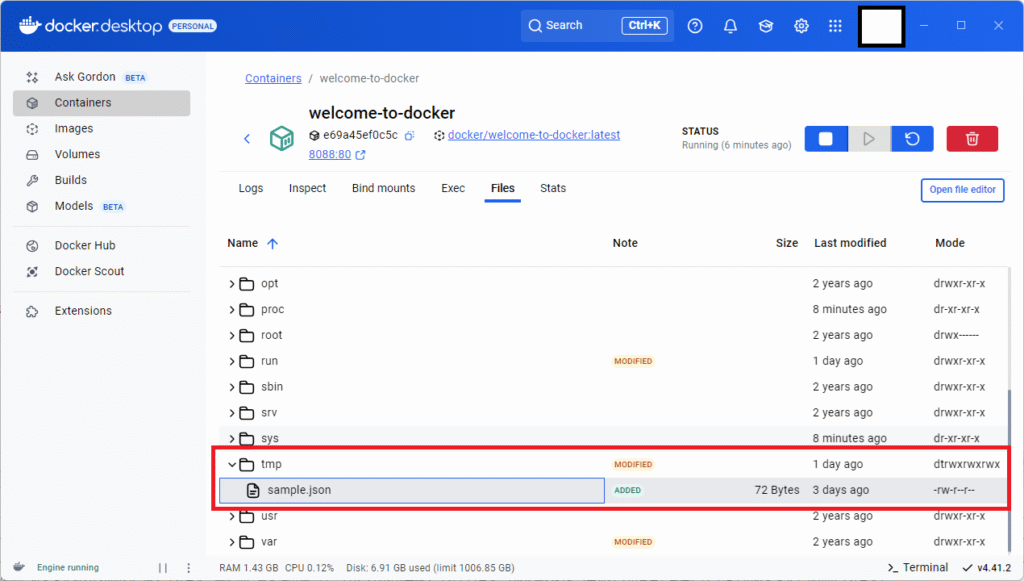Viewport: 1024px width, 581px height.
Task: Click the file list vertical scrollbar
Action: click(x=1012, y=471)
